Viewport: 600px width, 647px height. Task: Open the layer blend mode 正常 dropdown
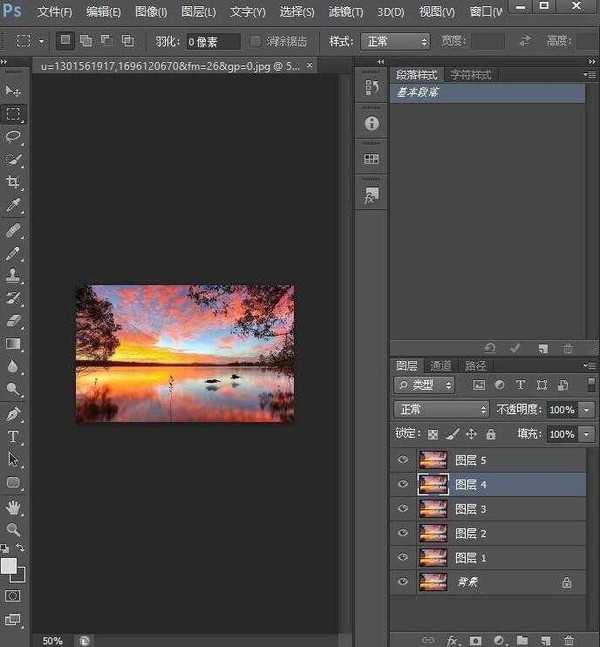441,410
